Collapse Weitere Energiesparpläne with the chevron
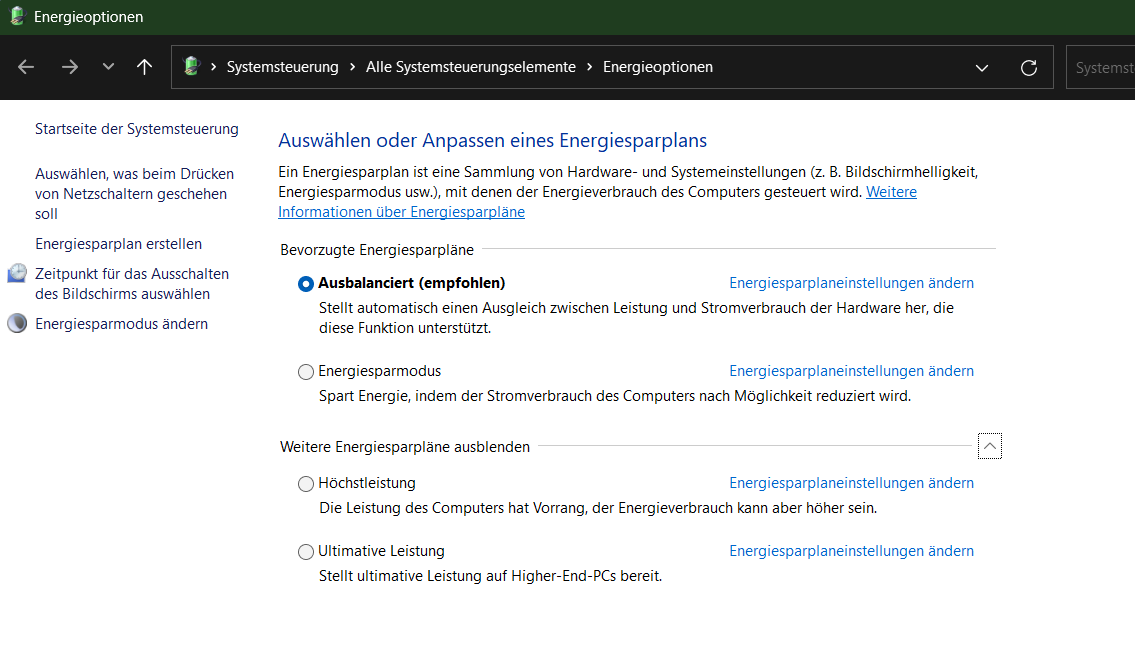This screenshot has width=1135, height=645. tap(990, 446)
